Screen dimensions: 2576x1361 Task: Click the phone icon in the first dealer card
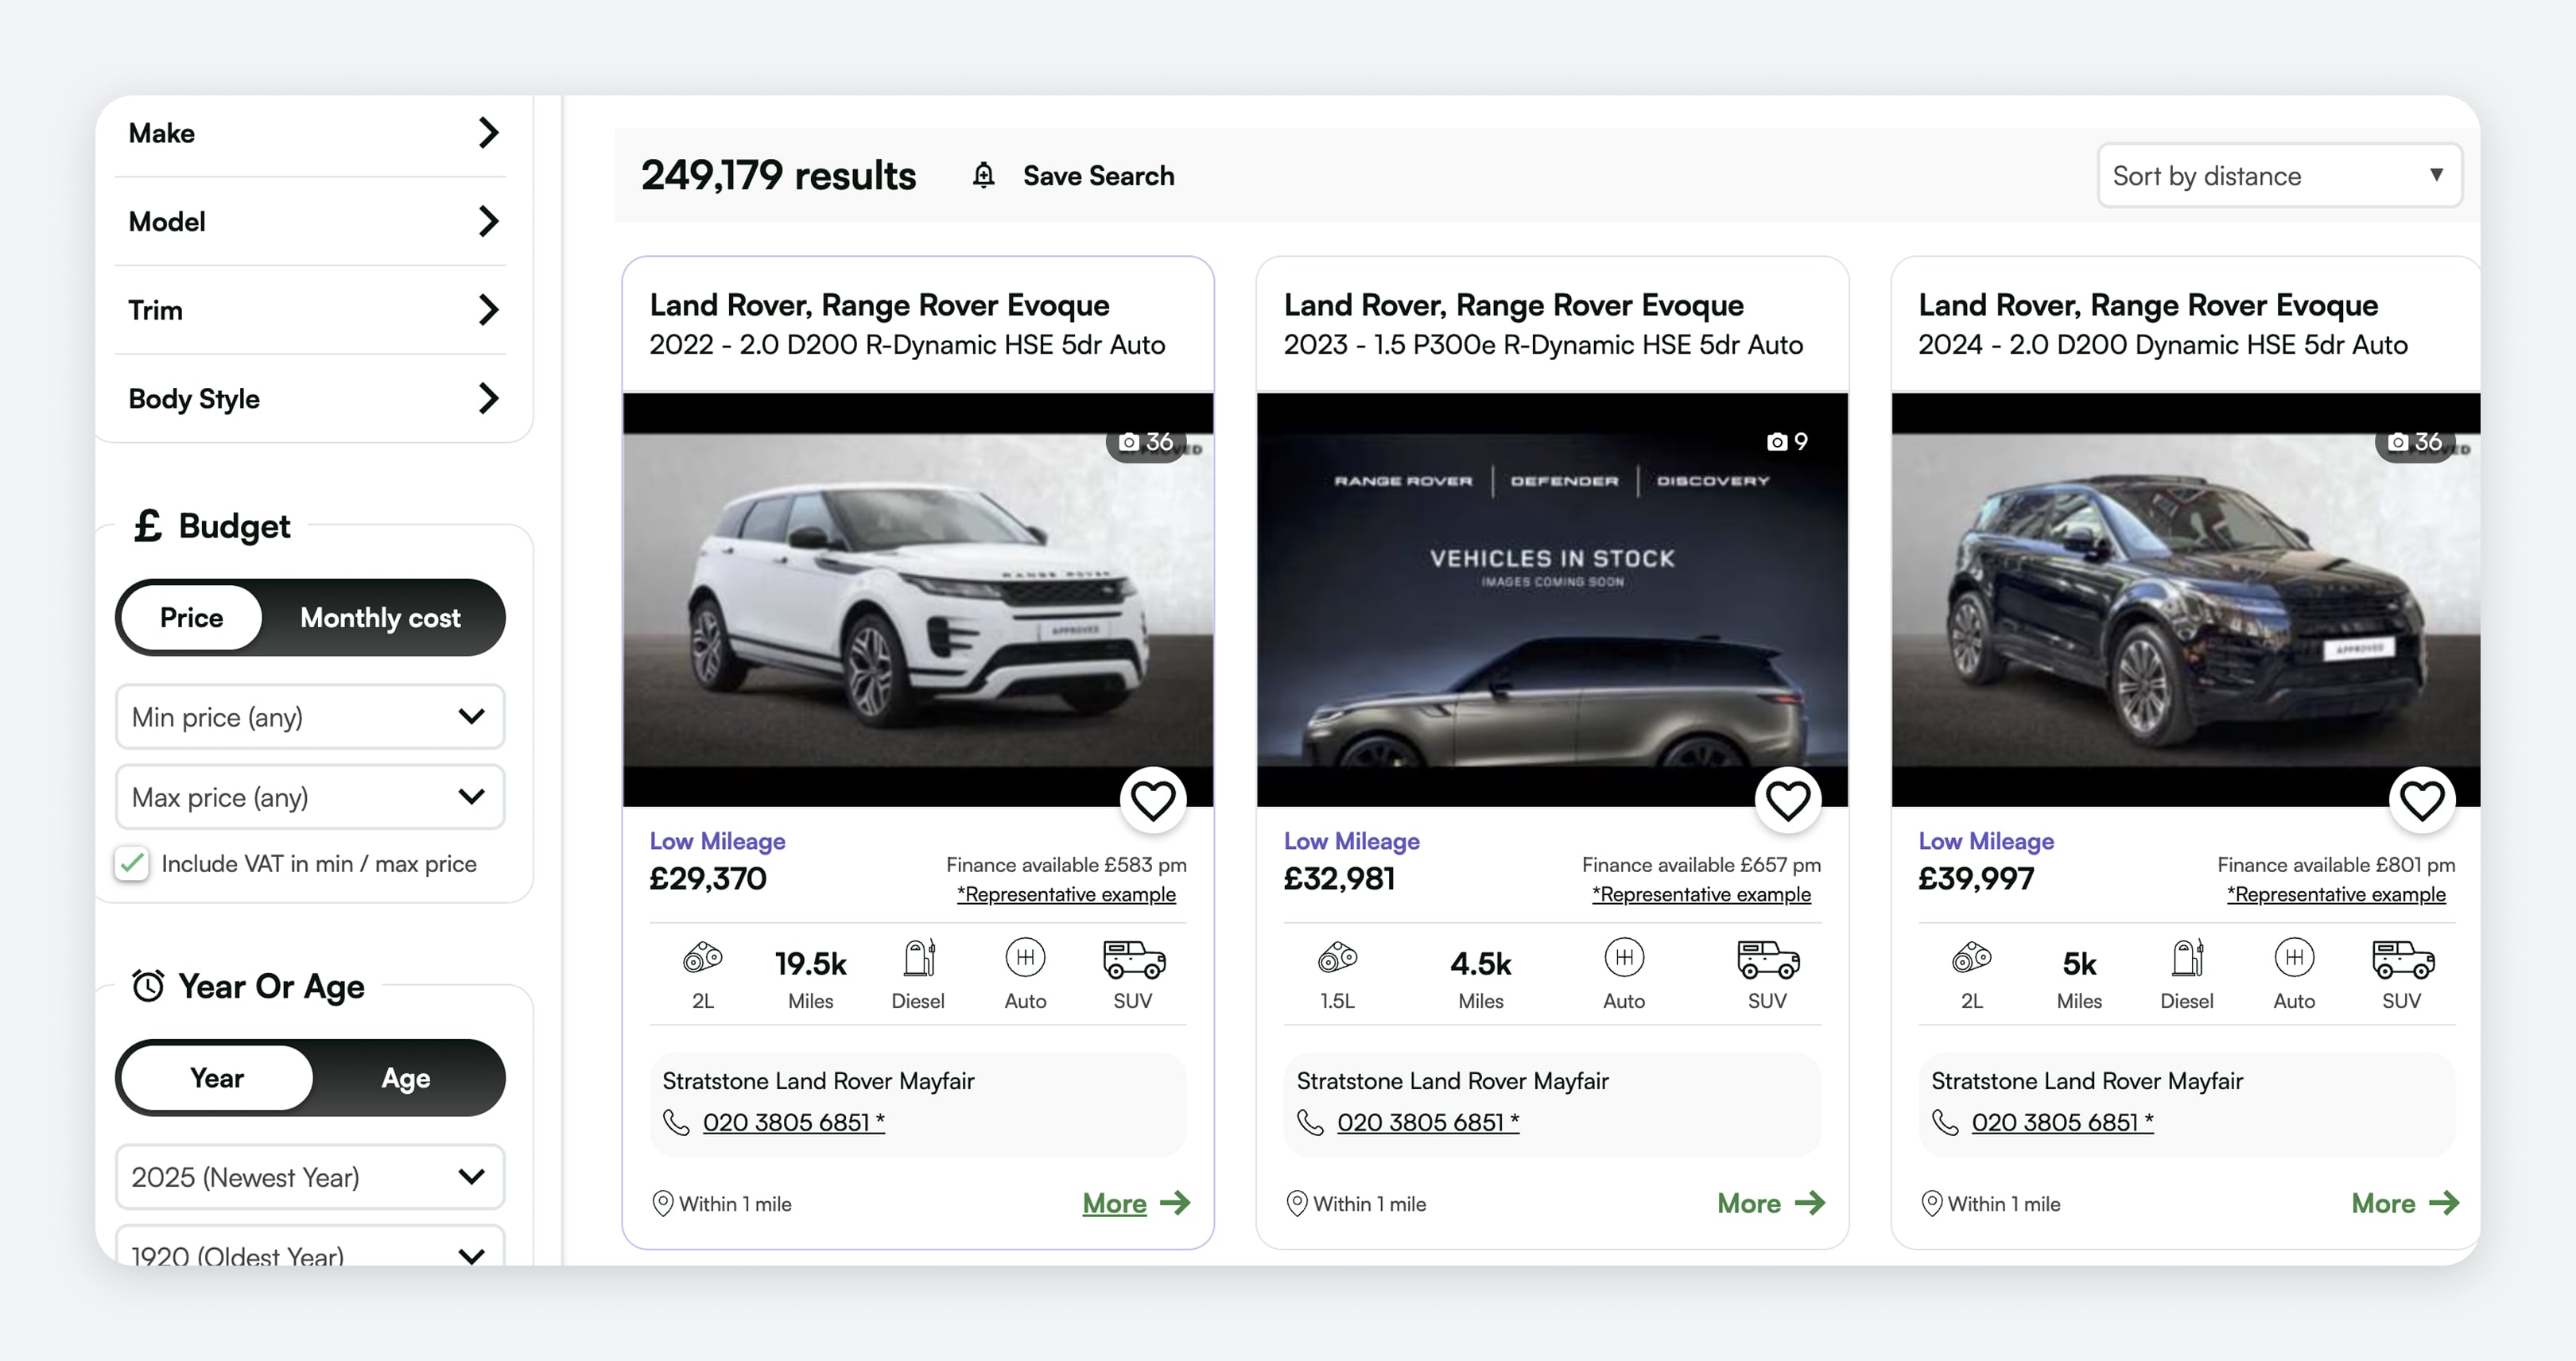[677, 1123]
